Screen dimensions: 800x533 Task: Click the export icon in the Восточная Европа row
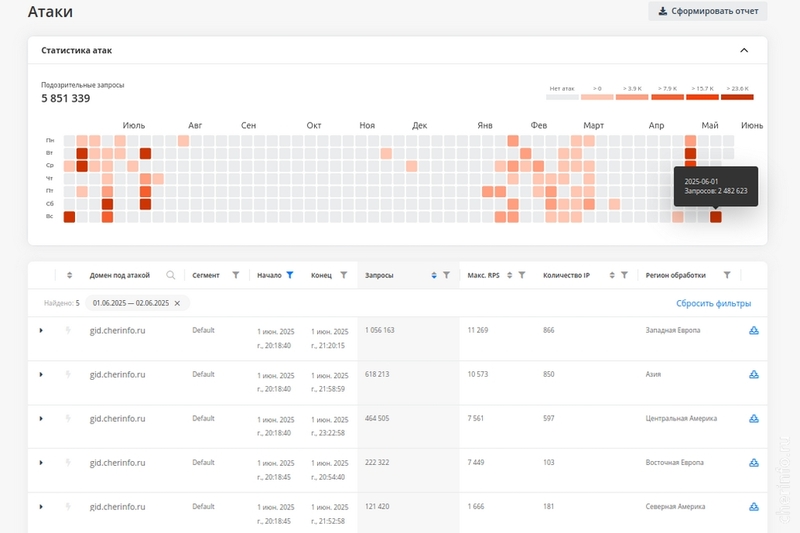(x=754, y=463)
